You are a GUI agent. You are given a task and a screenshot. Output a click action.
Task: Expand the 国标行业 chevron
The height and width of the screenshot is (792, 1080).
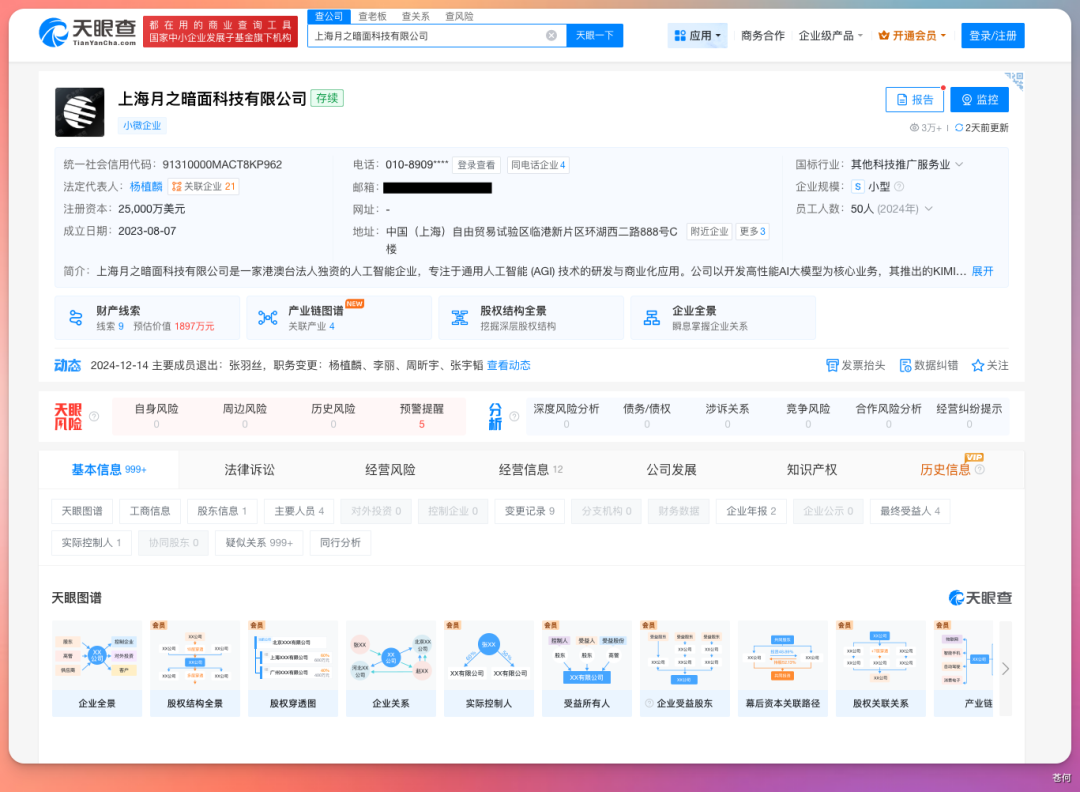click(959, 165)
